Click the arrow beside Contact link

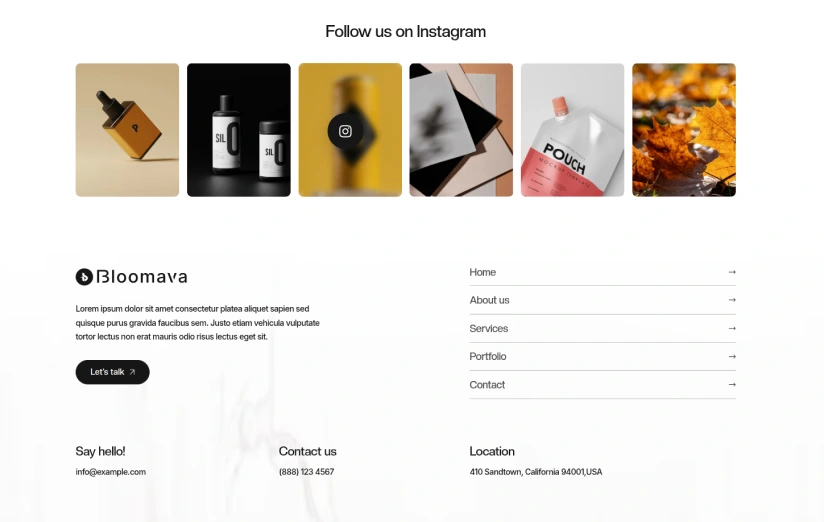pyautogui.click(x=732, y=384)
